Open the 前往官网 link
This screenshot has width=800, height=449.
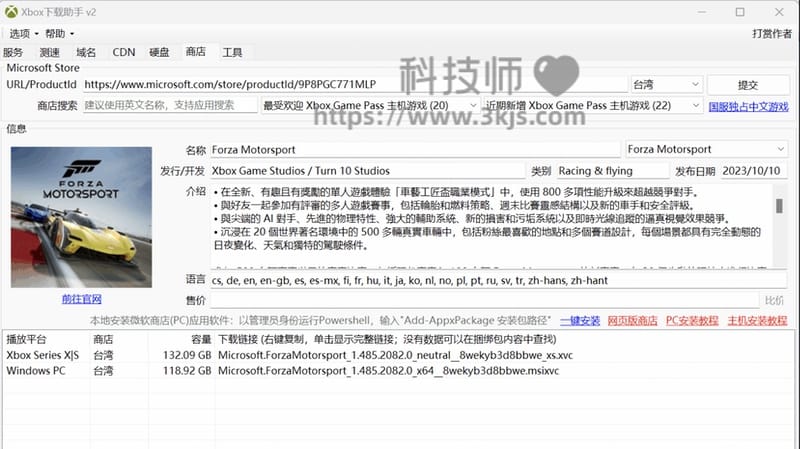tap(82, 299)
